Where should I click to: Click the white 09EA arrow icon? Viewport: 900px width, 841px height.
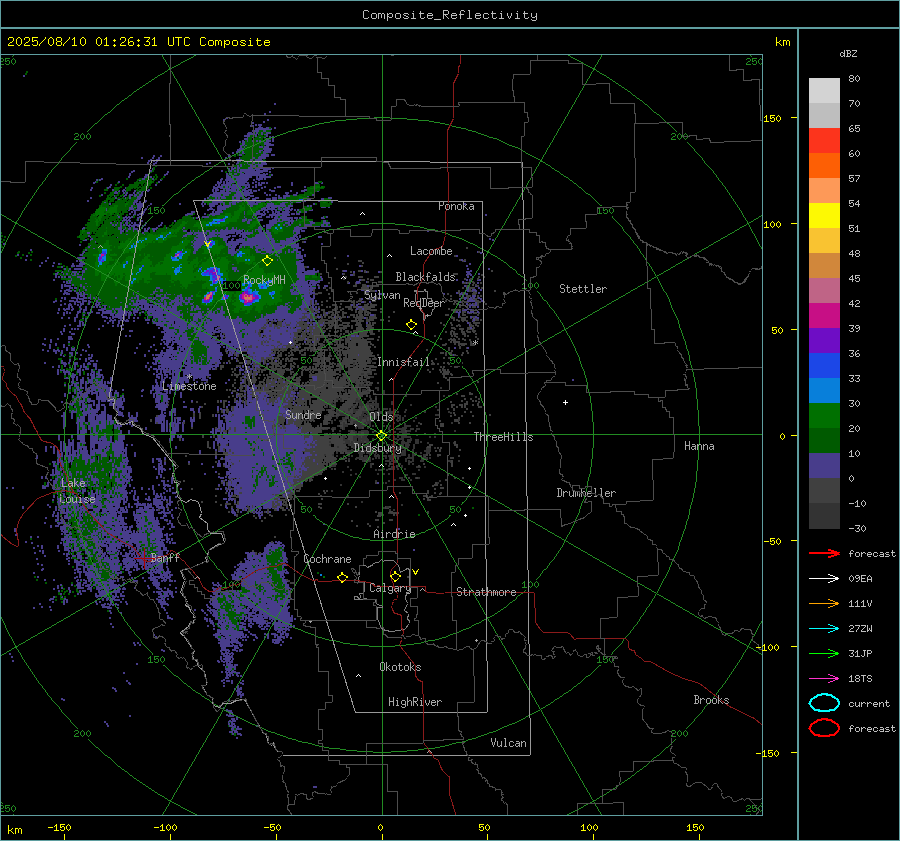point(824,579)
